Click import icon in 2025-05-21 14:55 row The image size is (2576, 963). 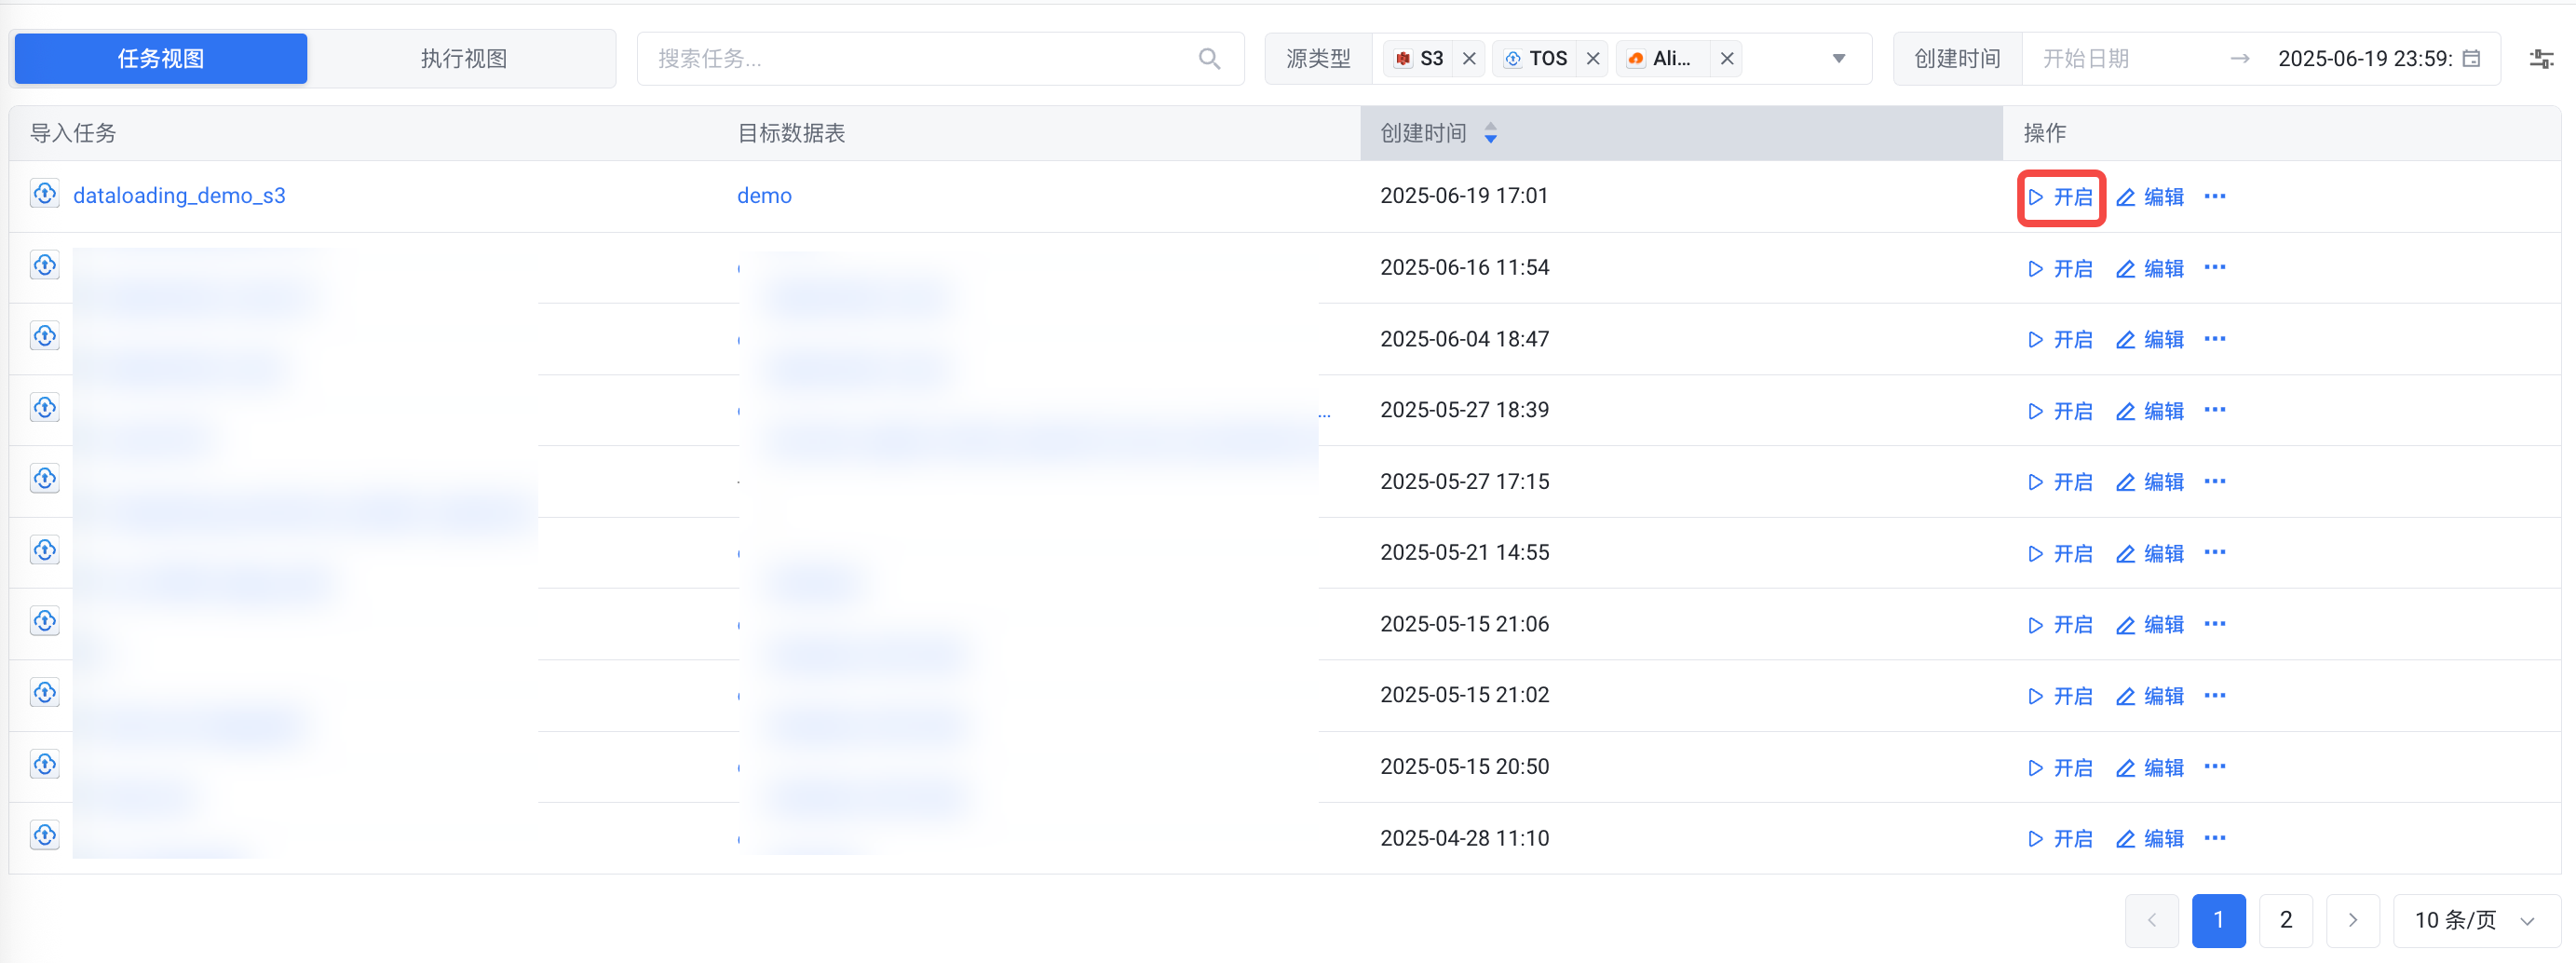point(44,550)
